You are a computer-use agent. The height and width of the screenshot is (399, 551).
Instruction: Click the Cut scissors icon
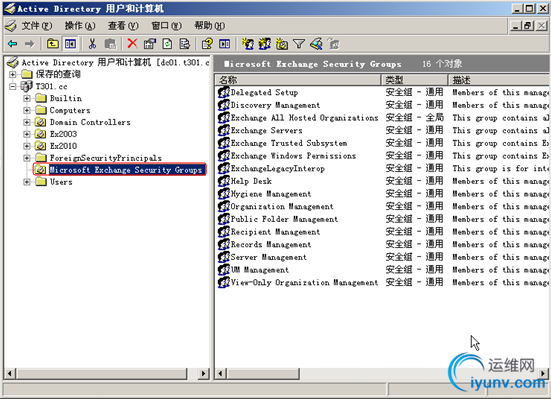click(92, 44)
